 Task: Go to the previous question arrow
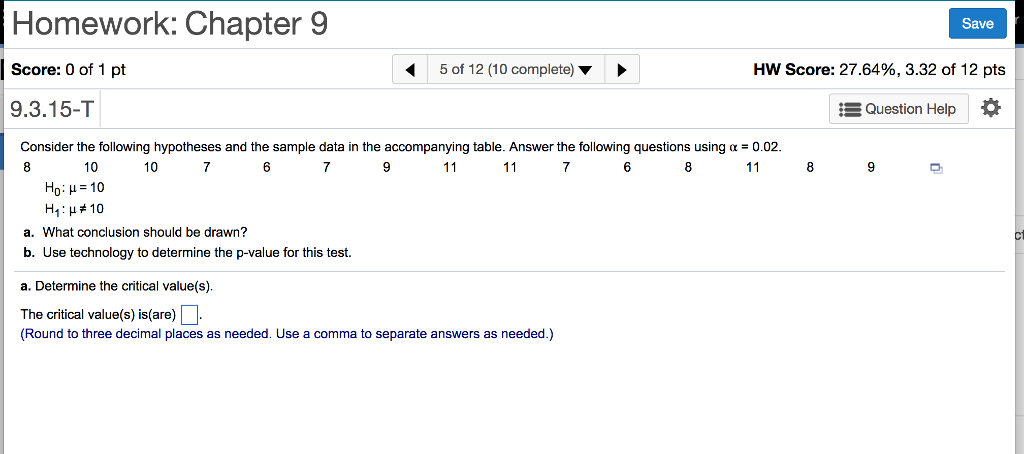click(x=411, y=70)
